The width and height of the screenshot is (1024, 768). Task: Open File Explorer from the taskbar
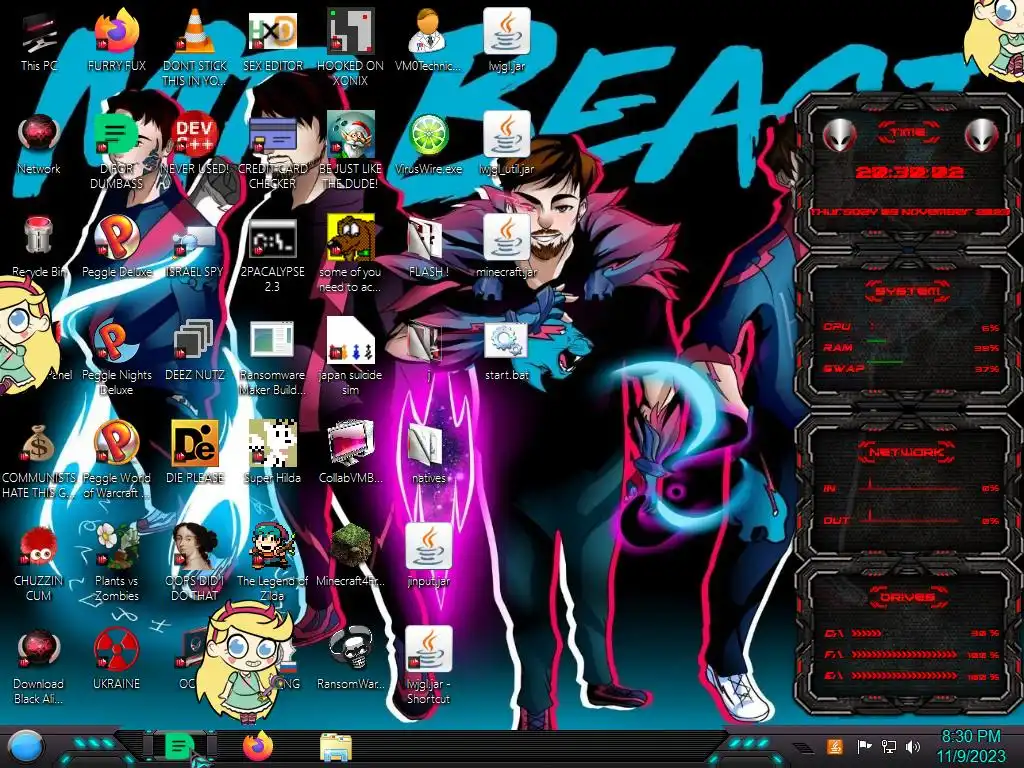pyautogui.click(x=336, y=748)
